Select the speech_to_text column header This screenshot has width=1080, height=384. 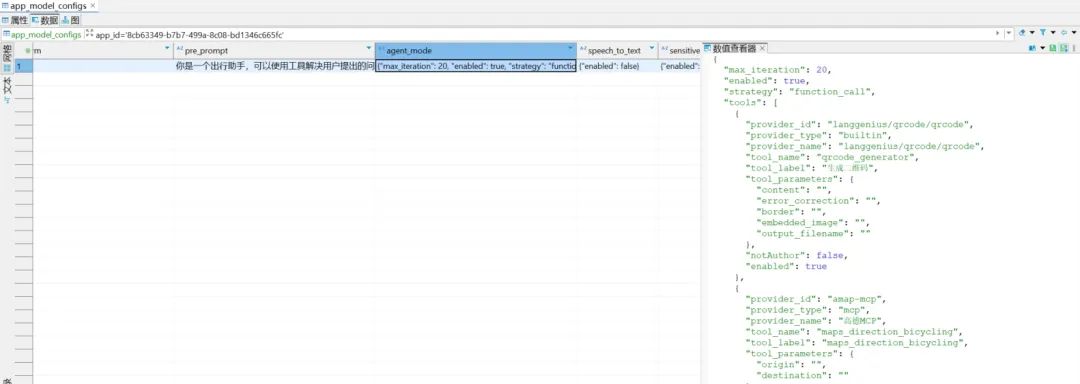pos(617,50)
